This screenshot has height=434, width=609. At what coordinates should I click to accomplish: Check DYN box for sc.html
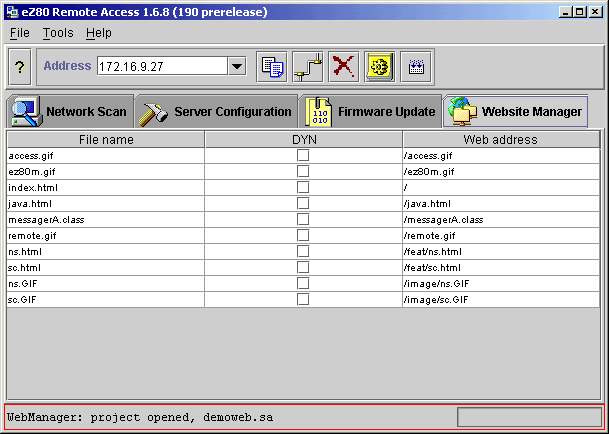(303, 267)
